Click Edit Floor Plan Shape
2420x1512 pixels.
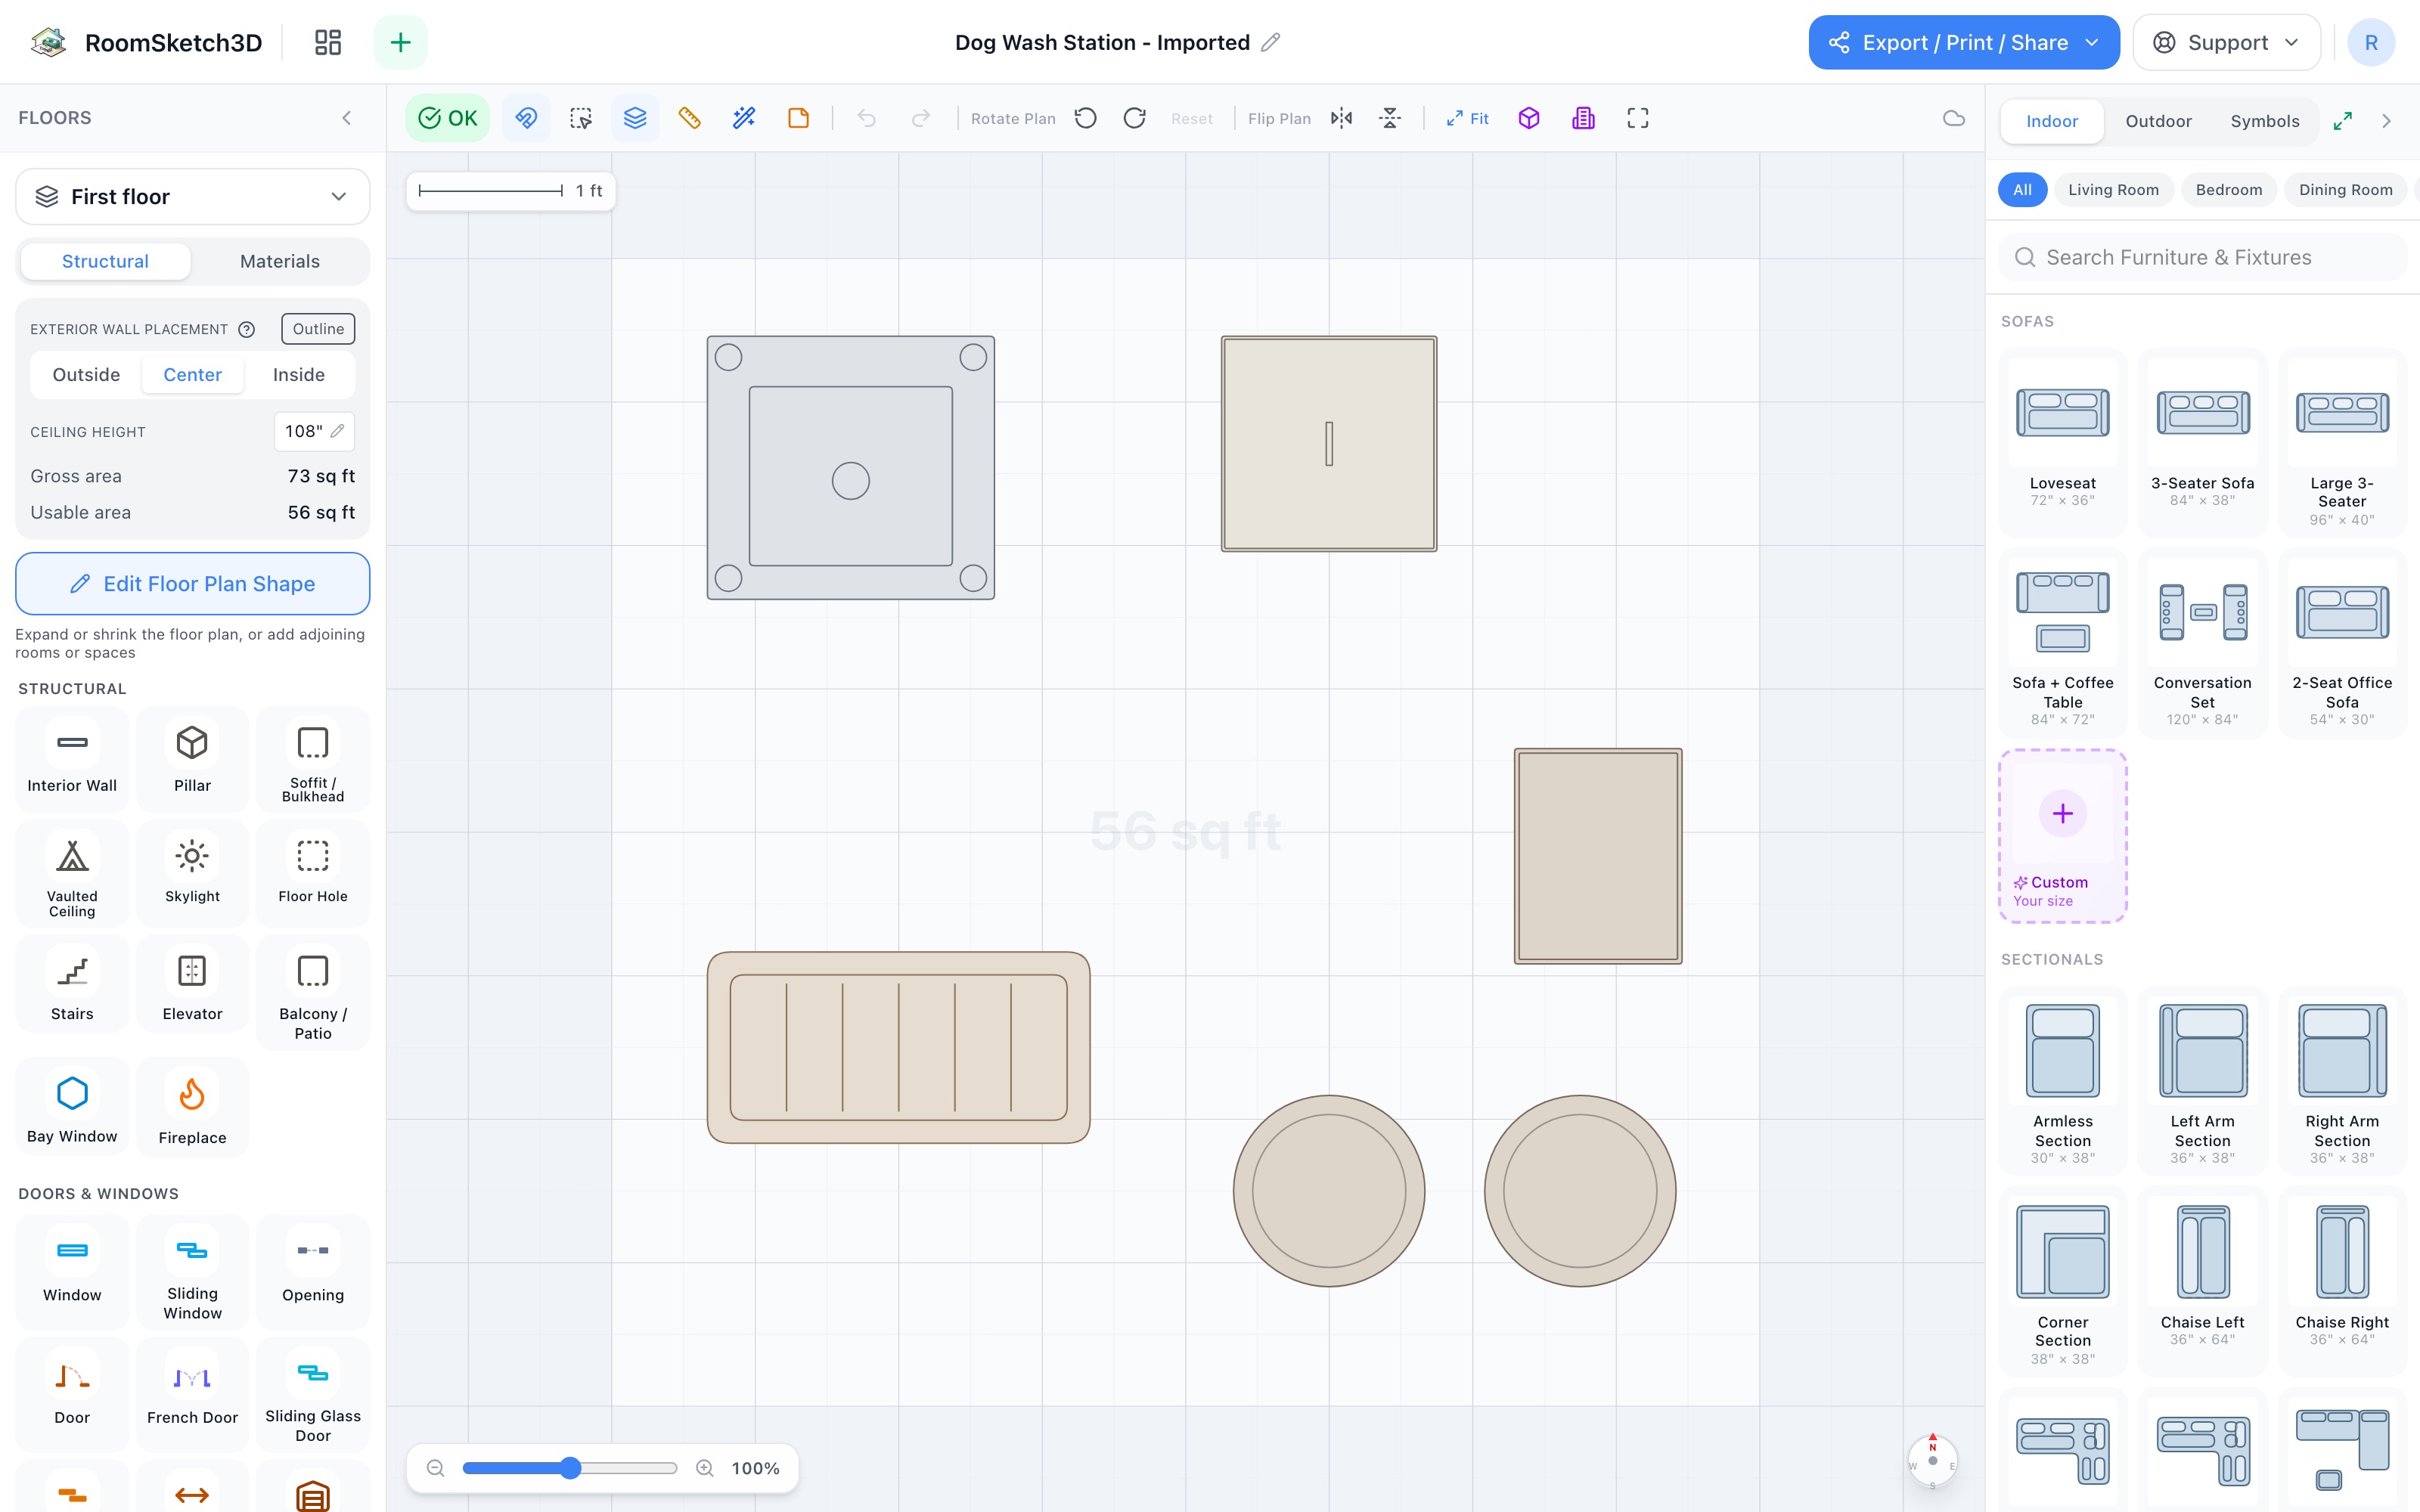[x=193, y=584]
